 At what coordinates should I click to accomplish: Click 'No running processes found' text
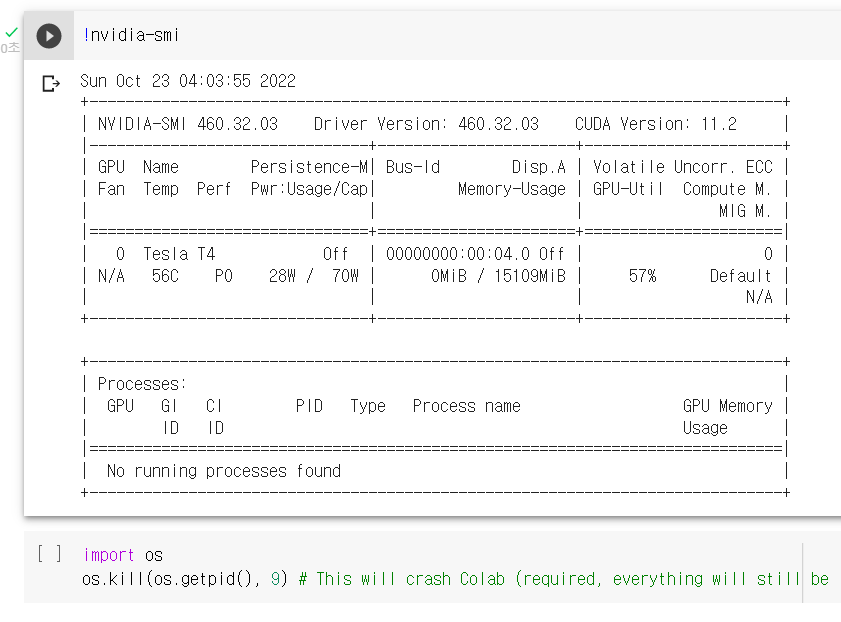click(x=224, y=471)
